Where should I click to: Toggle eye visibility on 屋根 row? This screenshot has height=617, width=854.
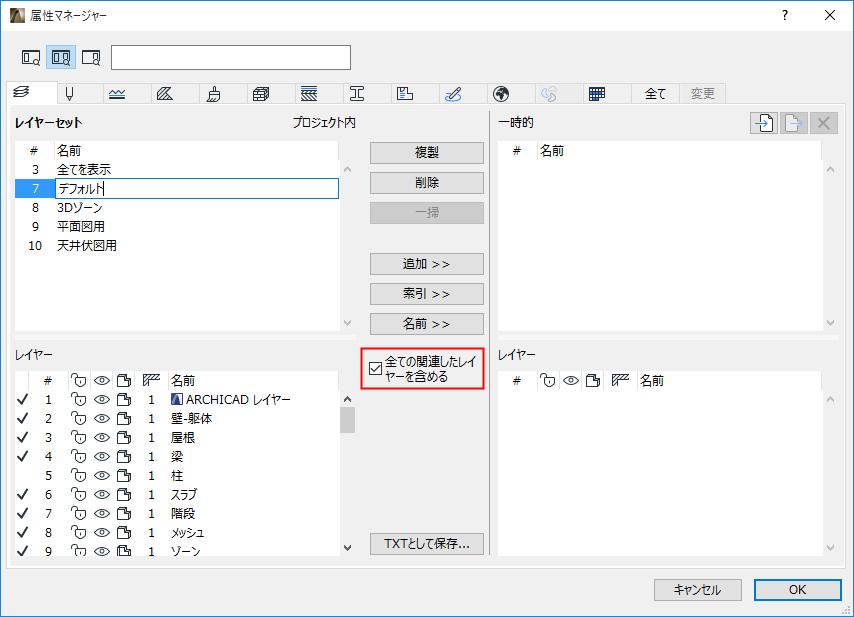pyautogui.click(x=102, y=438)
